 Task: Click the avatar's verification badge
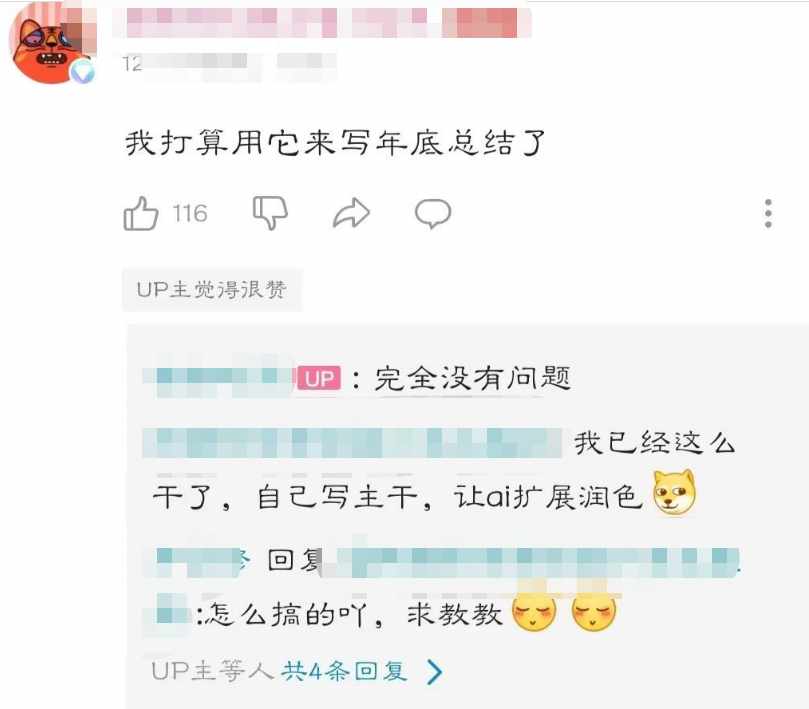click(83, 72)
